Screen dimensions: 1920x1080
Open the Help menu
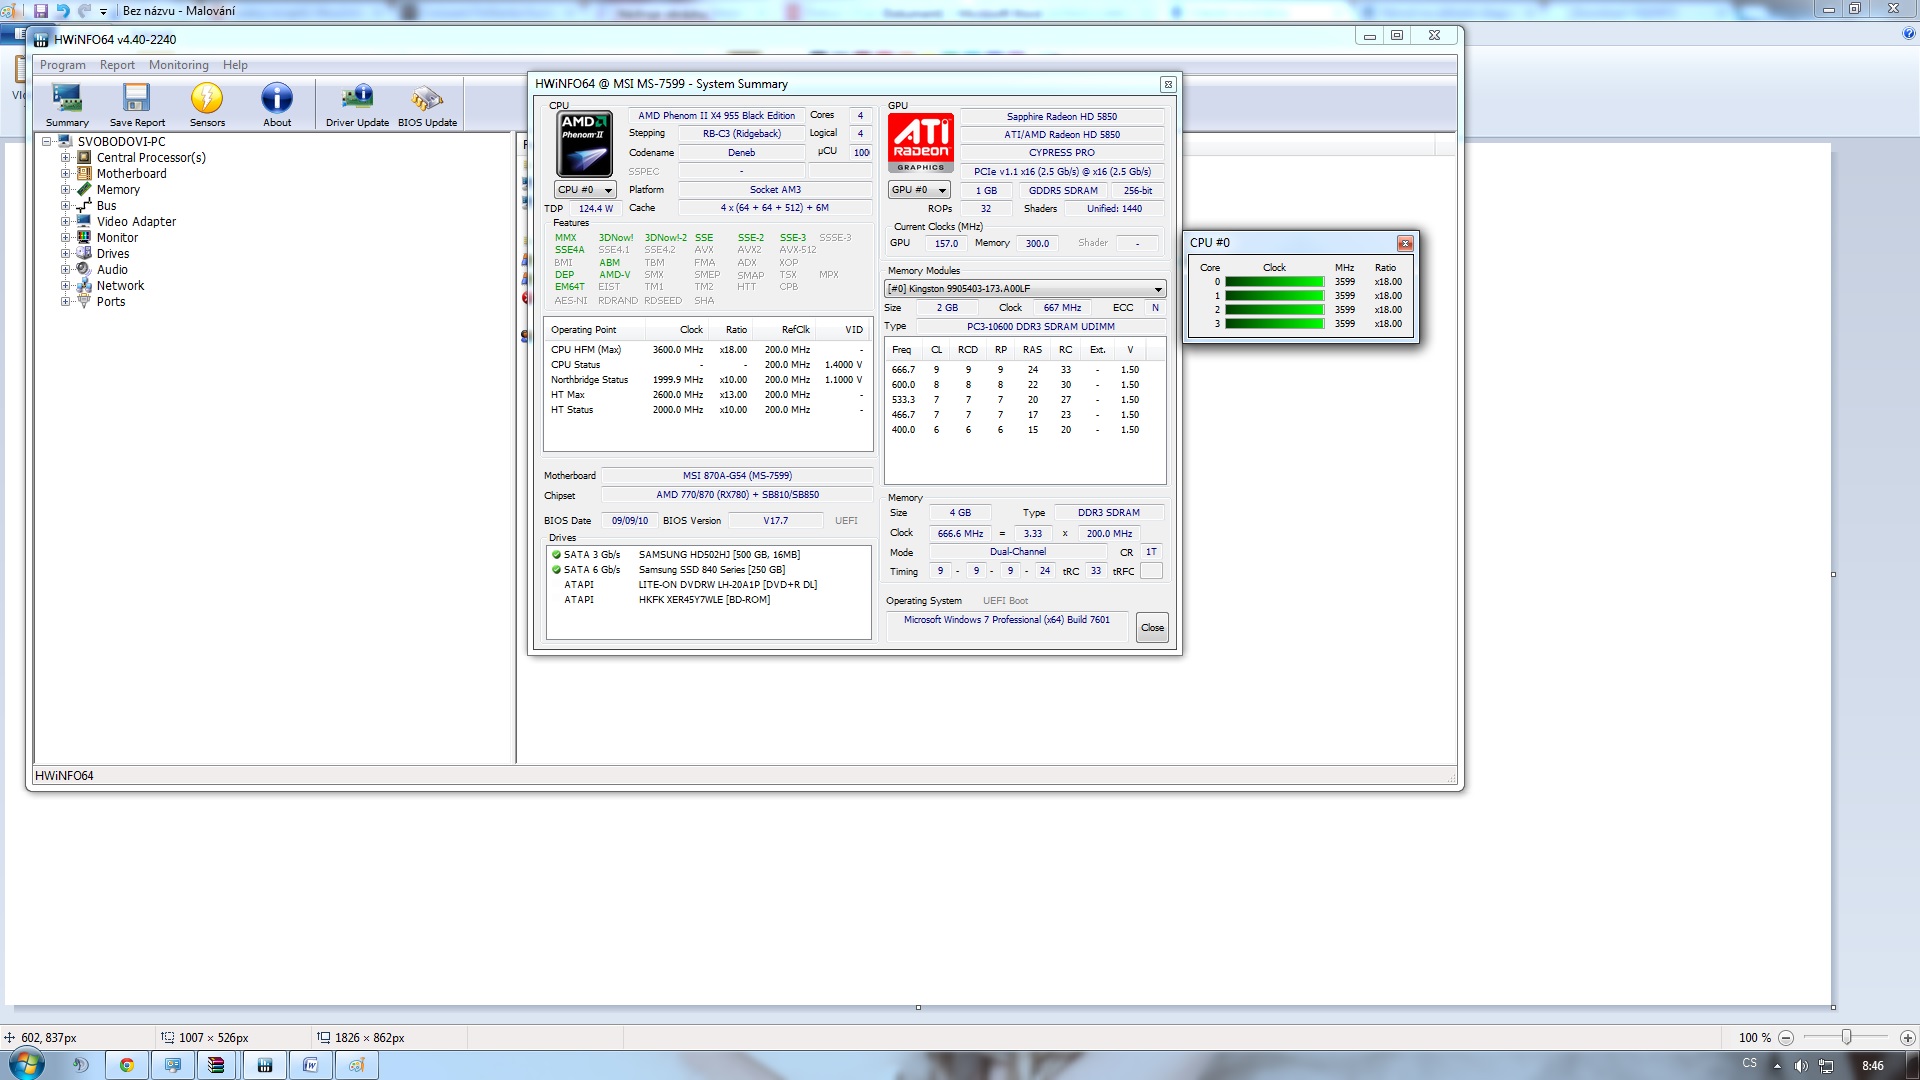pos(235,65)
